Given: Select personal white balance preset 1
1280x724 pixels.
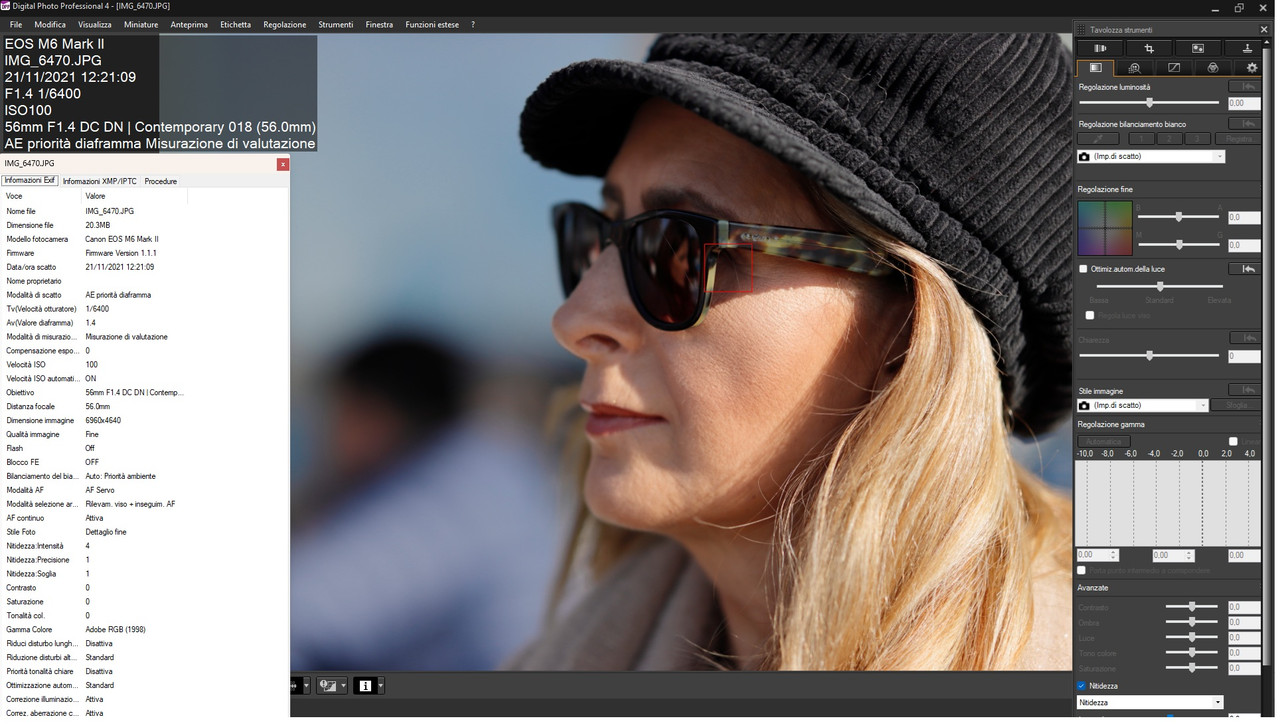Looking at the screenshot, I should pos(1141,139).
